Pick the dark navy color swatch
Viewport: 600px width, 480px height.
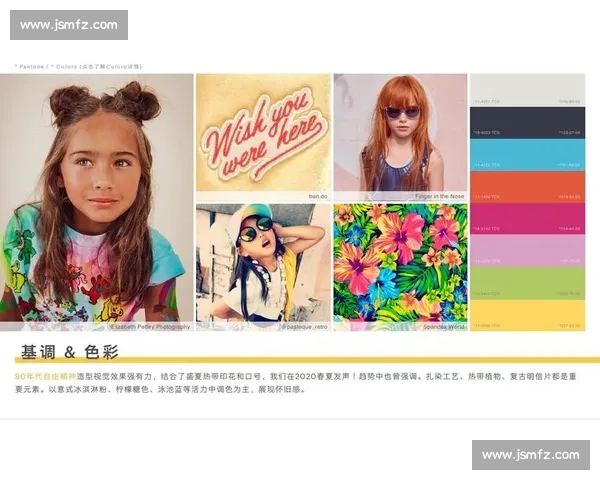(x=527, y=122)
